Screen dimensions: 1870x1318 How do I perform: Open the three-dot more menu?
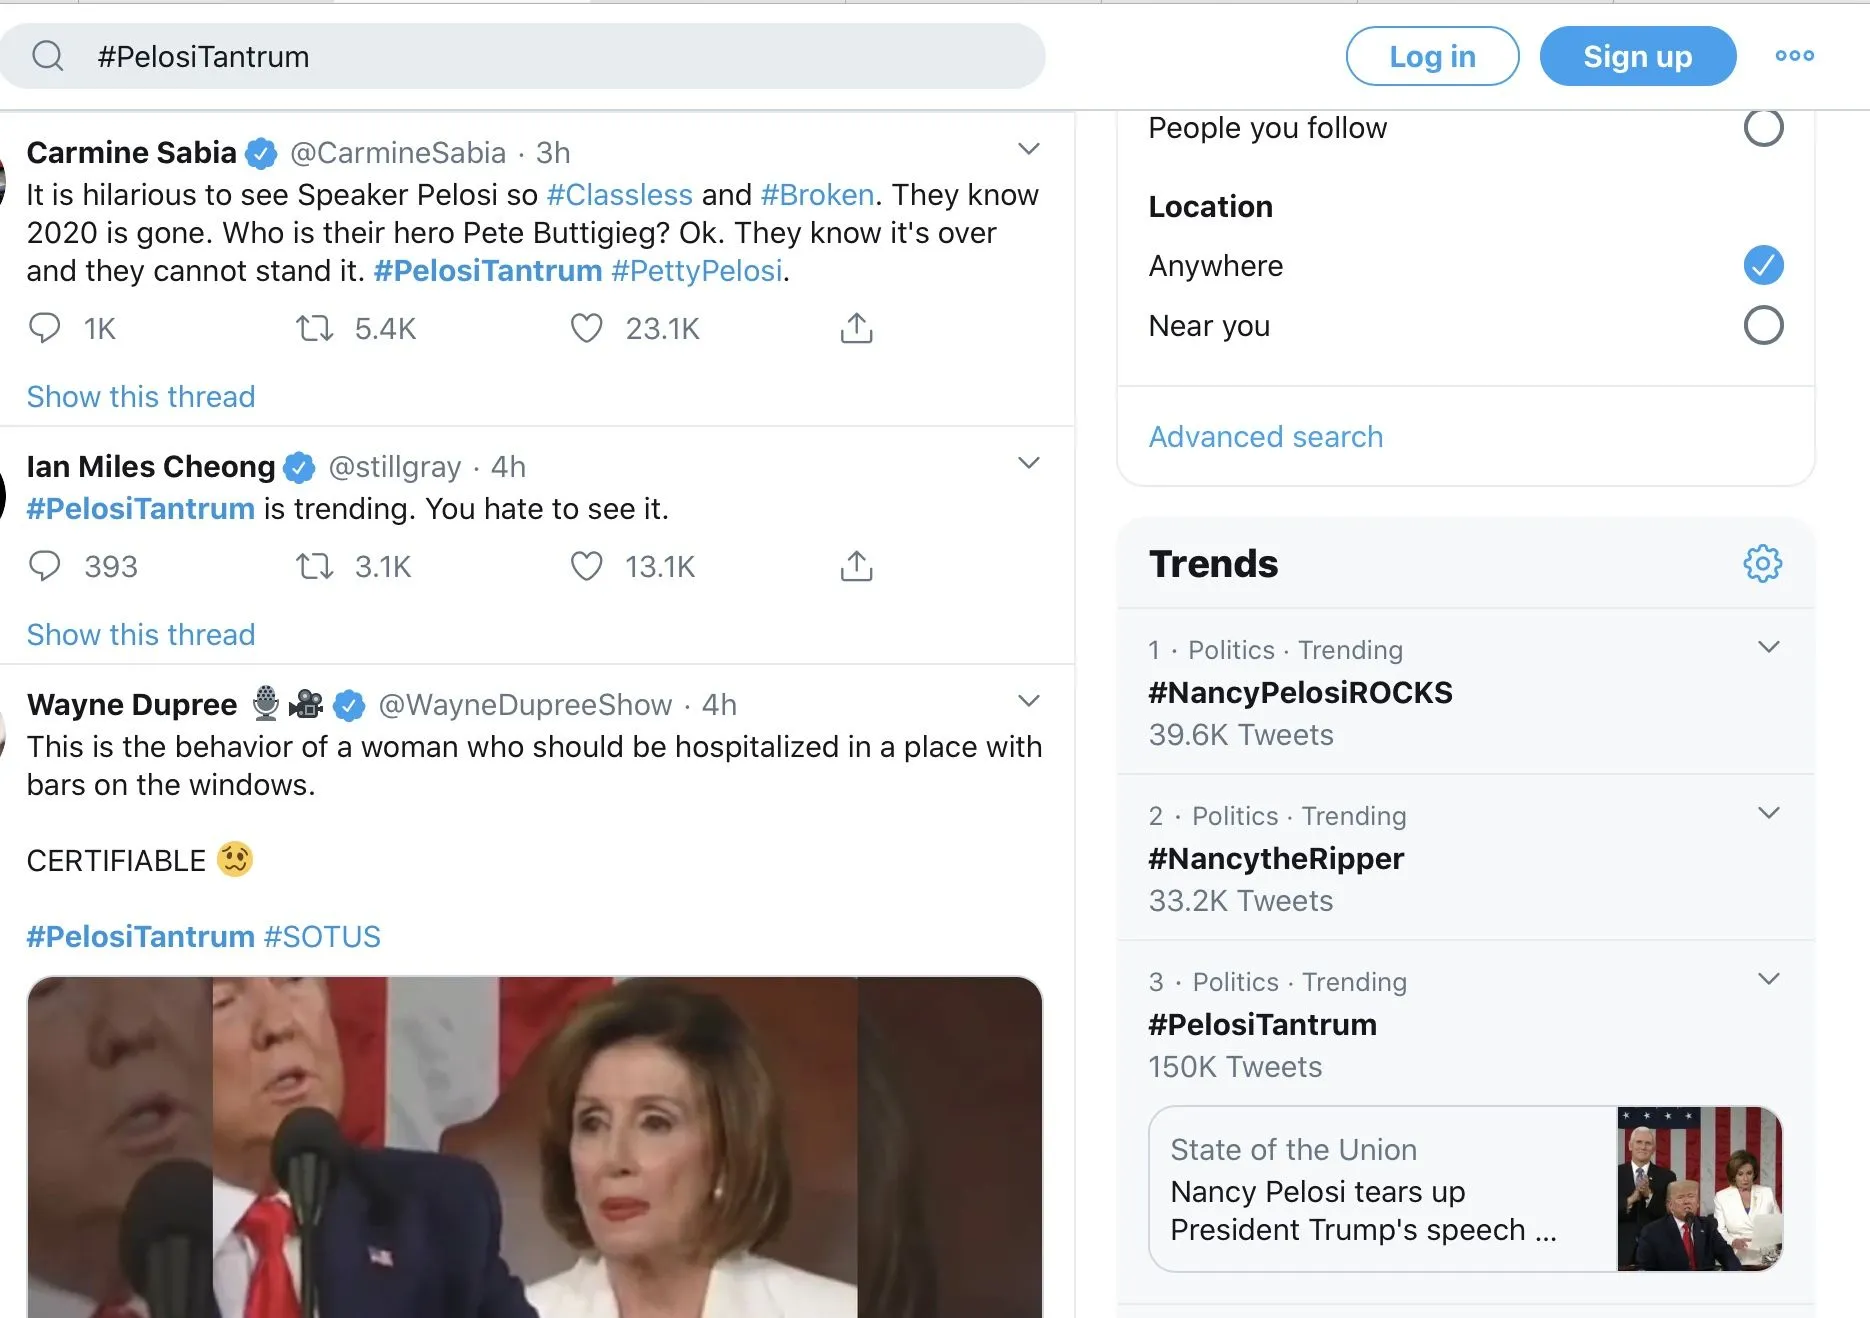pyautogui.click(x=1794, y=56)
